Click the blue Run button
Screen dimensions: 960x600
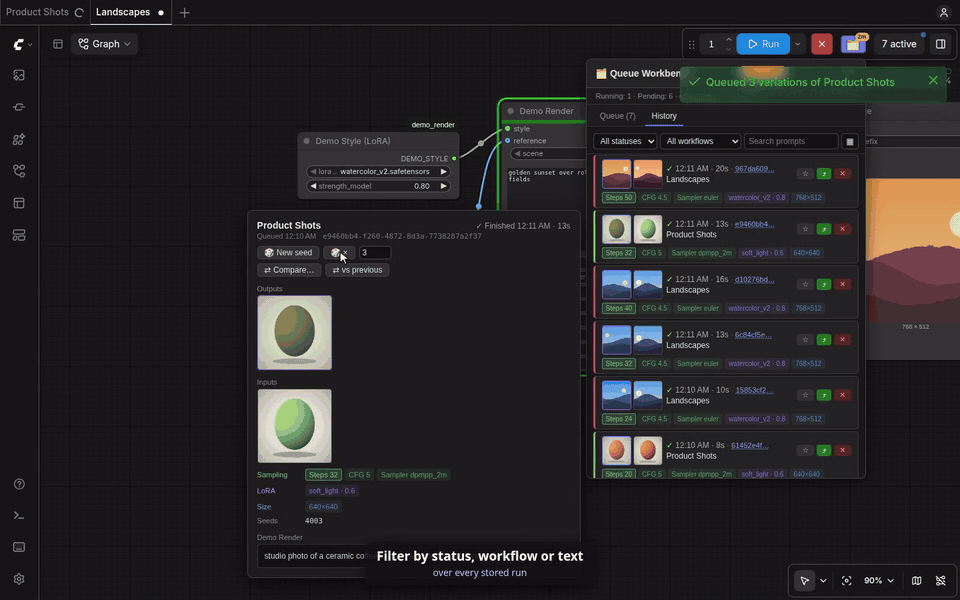click(x=763, y=44)
